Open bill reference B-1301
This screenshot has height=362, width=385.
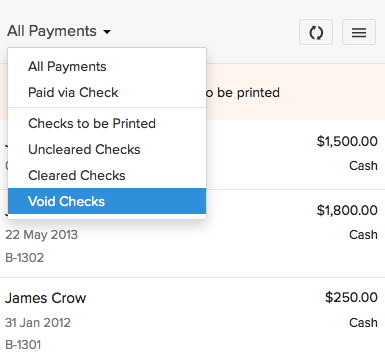tap(23, 345)
